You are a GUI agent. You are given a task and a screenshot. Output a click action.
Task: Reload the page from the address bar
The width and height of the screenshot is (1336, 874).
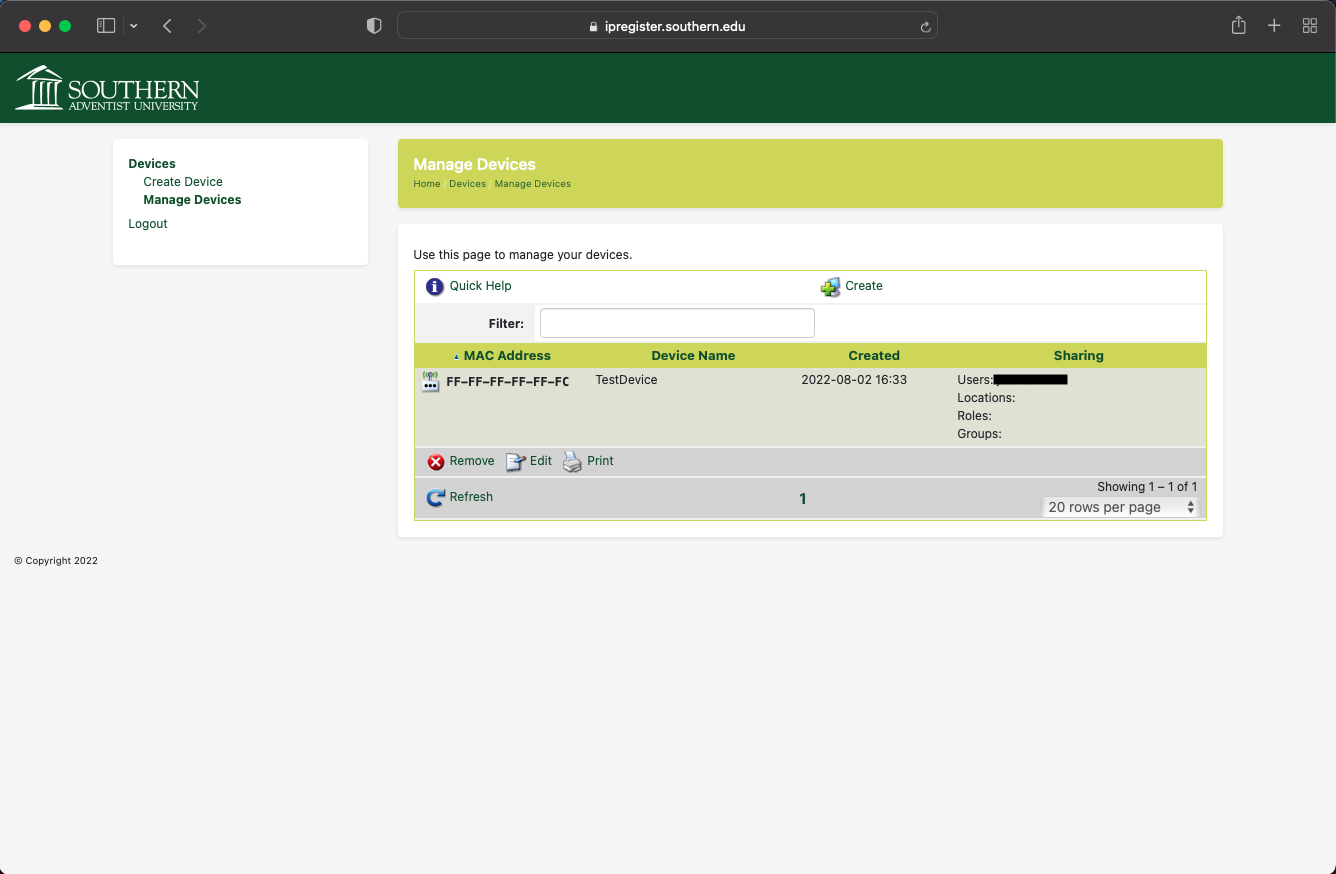pyautogui.click(x=925, y=27)
